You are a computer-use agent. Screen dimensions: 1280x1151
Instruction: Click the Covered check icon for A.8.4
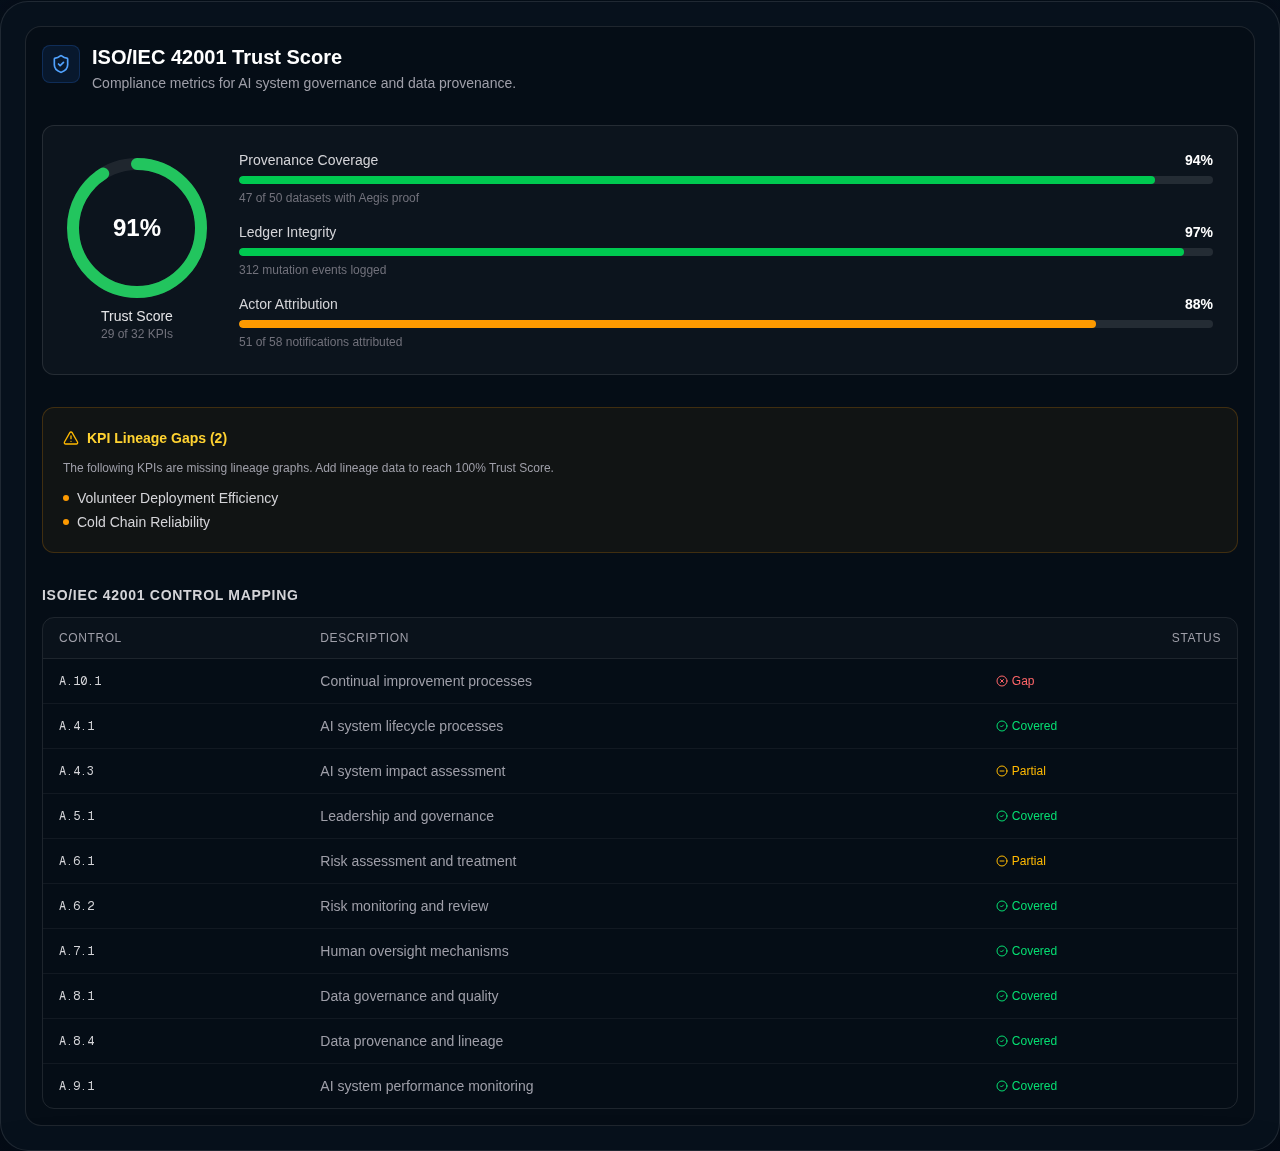1000,1041
